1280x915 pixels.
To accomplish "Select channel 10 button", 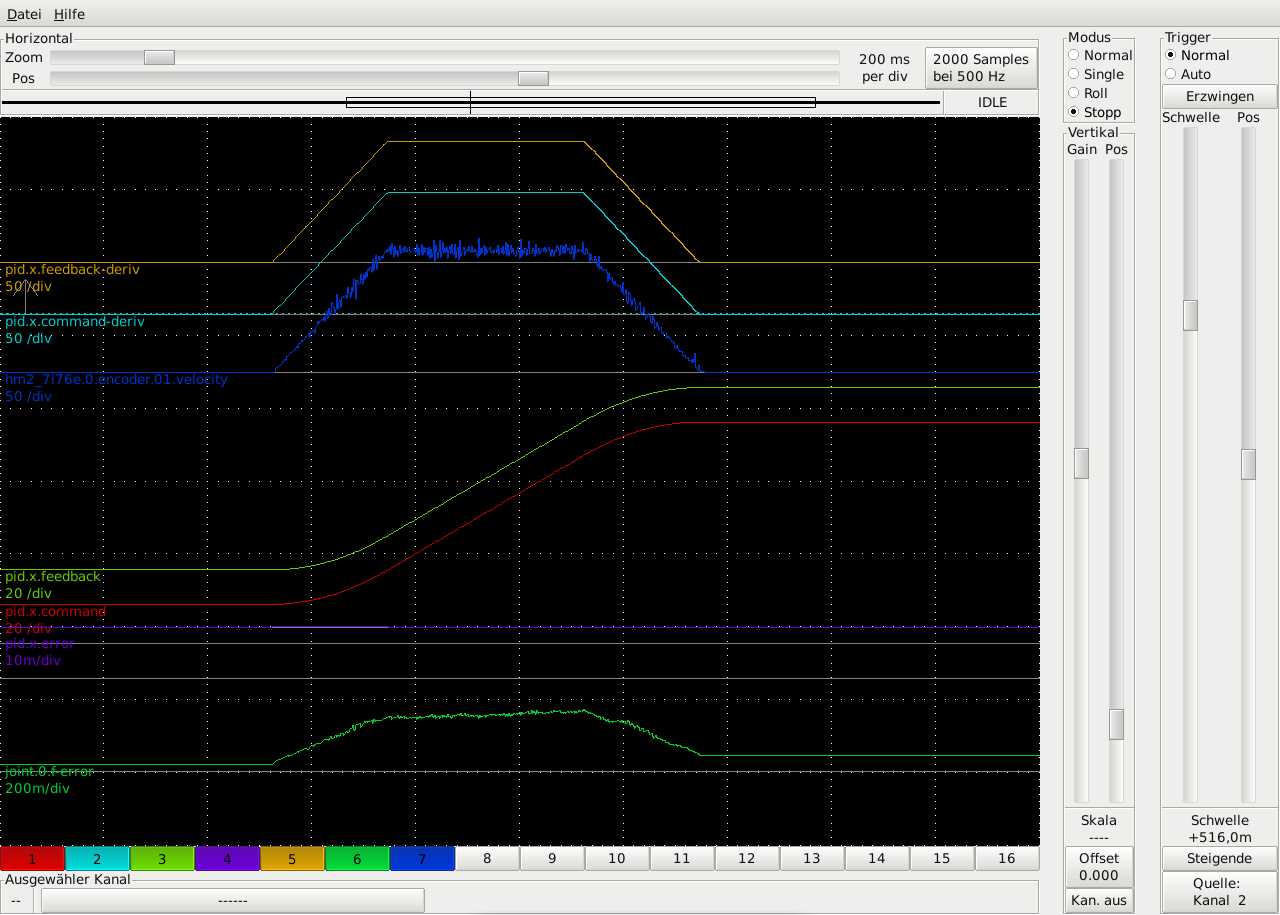I will click(x=617, y=858).
